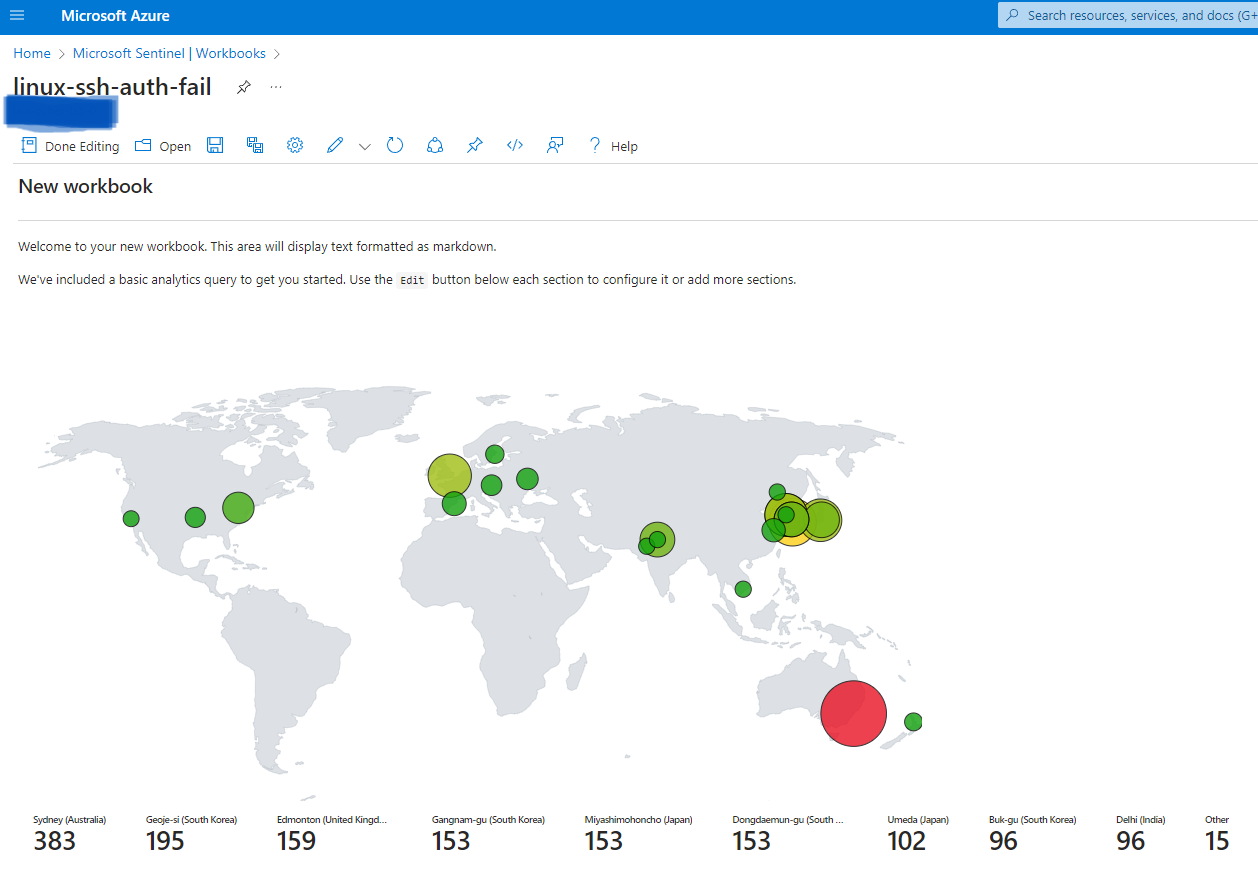Select the green bubble over Southeast Asia
Image resolution: width=1258 pixels, height=869 pixels.
[x=743, y=589]
